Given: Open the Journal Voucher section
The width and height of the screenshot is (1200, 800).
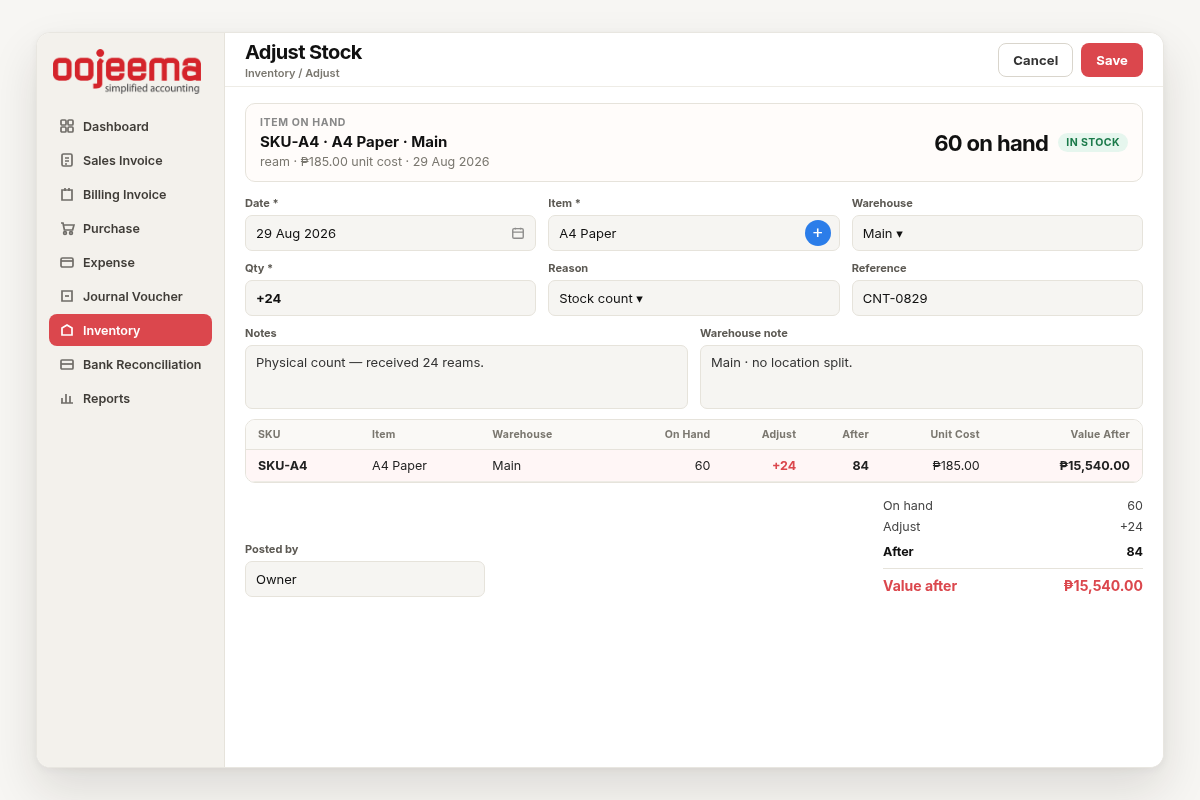Looking at the screenshot, I should pyautogui.click(x=130, y=296).
